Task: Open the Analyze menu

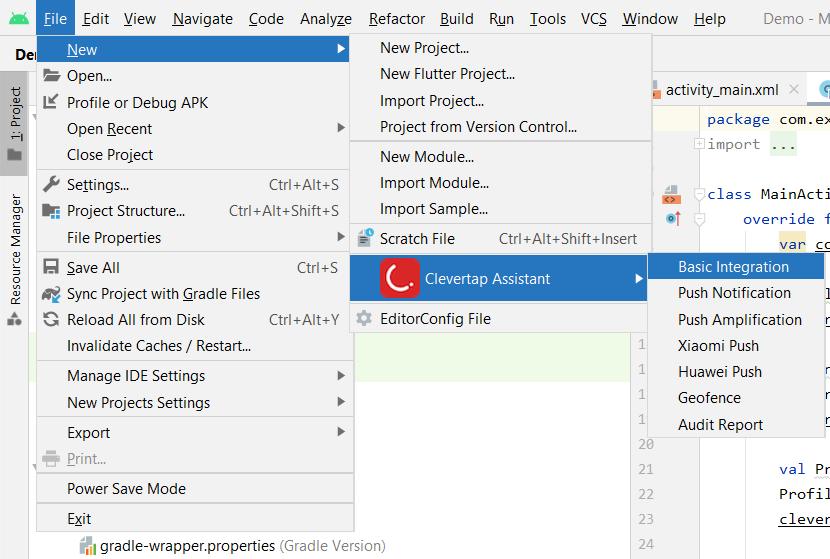Action: click(326, 19)
